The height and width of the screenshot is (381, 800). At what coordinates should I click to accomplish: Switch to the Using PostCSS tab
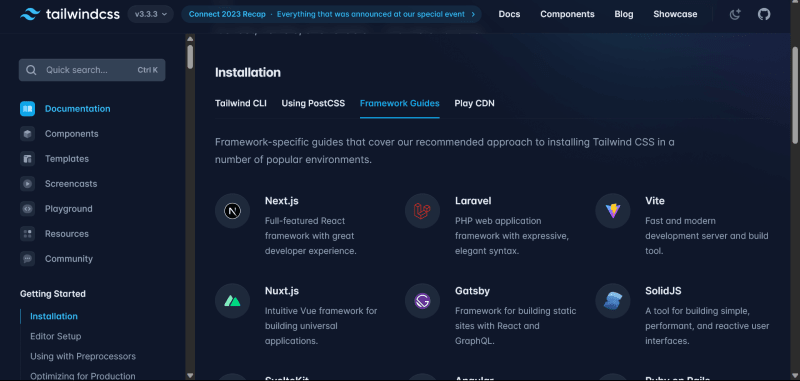313,103
